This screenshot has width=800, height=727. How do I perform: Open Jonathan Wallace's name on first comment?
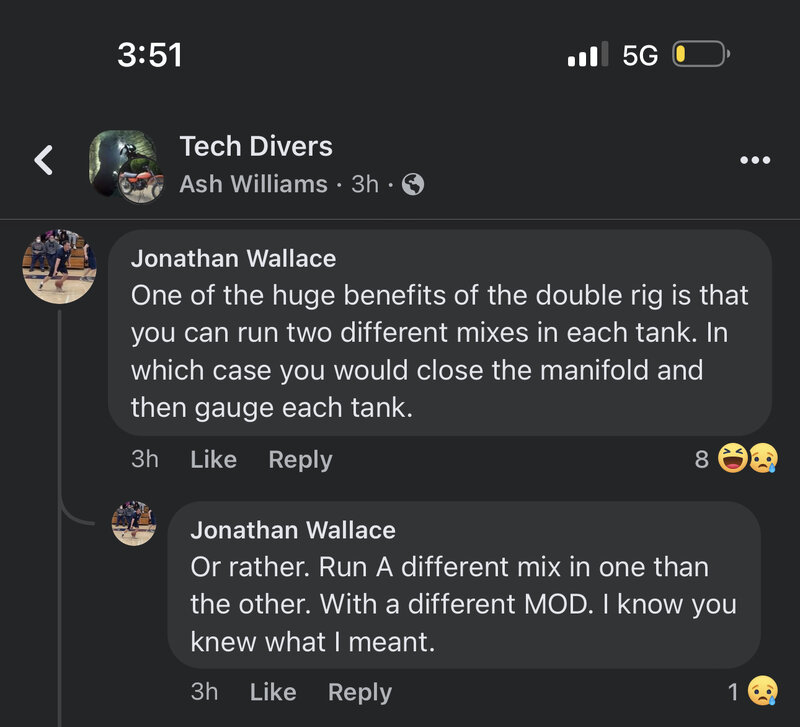[x=233, y=258]
